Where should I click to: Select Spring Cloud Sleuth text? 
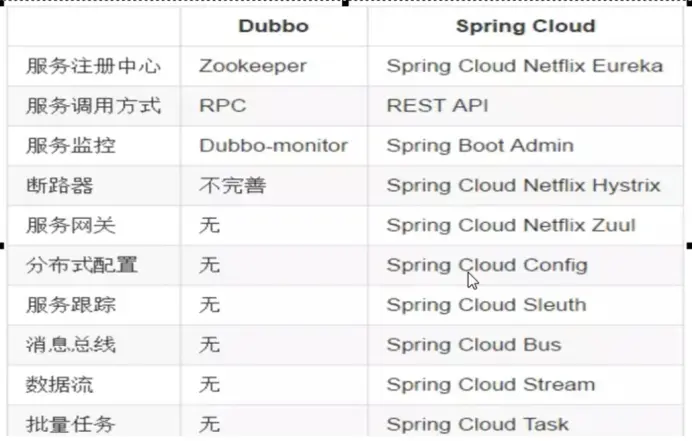point(486,305)
